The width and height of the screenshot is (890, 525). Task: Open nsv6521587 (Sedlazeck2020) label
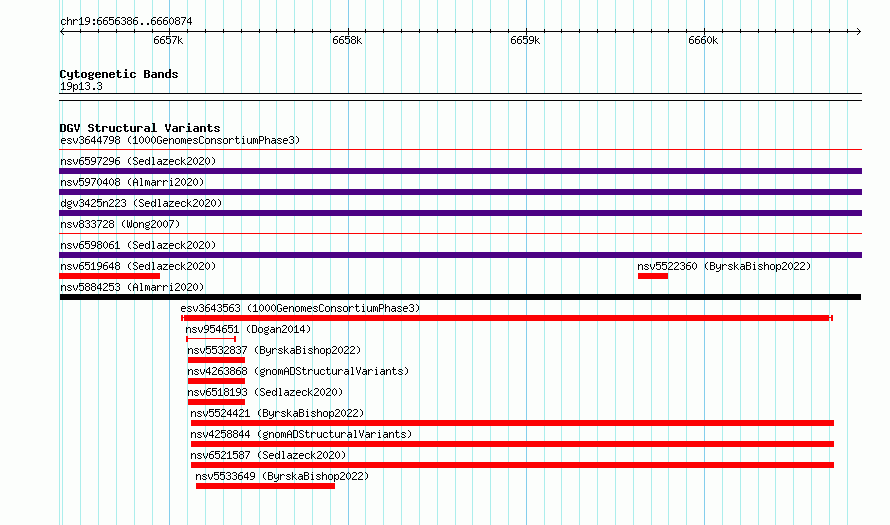pos(268,455)
